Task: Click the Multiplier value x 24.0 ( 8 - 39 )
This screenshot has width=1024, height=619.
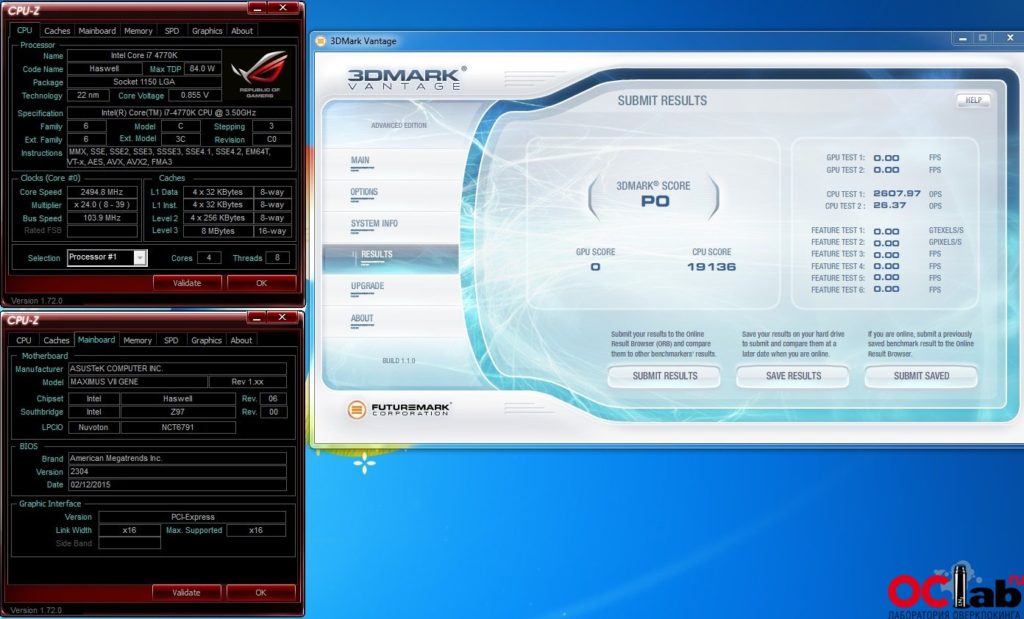Action: (103, 205)
